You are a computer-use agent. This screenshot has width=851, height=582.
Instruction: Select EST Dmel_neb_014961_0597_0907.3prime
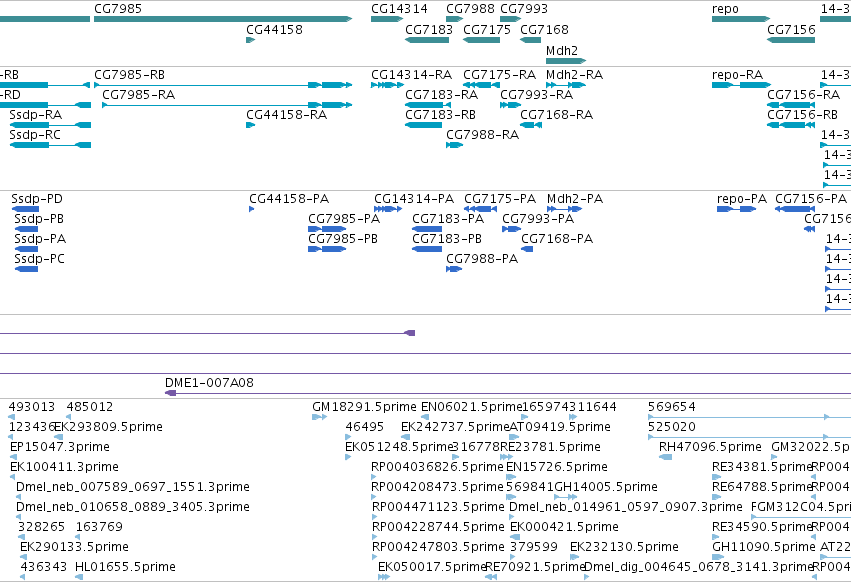(512, 517)
